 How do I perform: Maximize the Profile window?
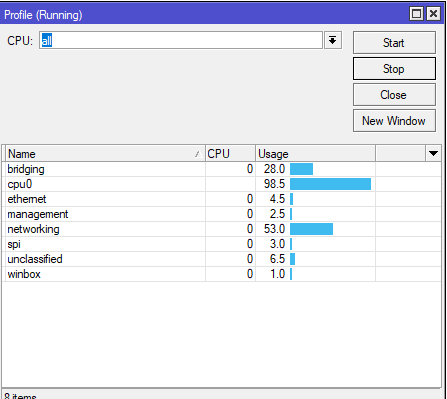[416, 14]
